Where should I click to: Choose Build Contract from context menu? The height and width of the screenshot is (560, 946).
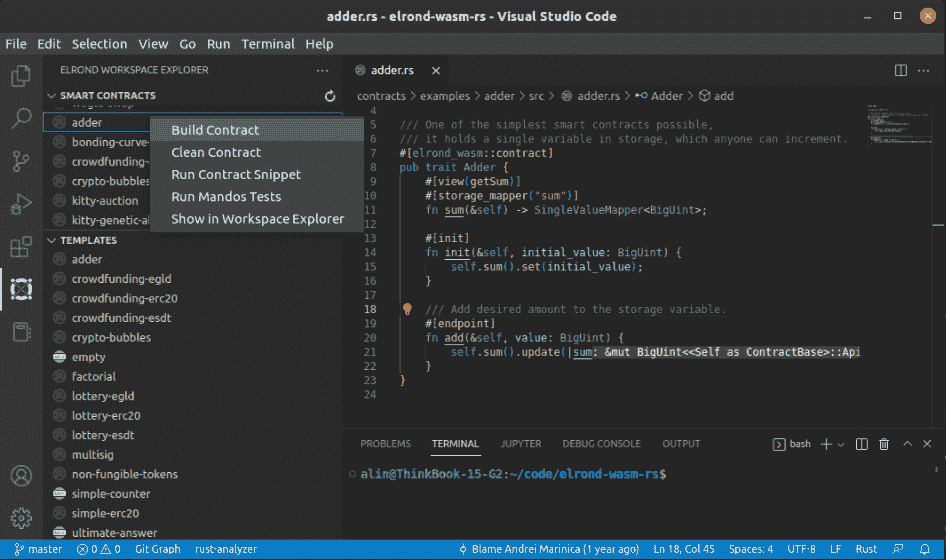(257, 130)
